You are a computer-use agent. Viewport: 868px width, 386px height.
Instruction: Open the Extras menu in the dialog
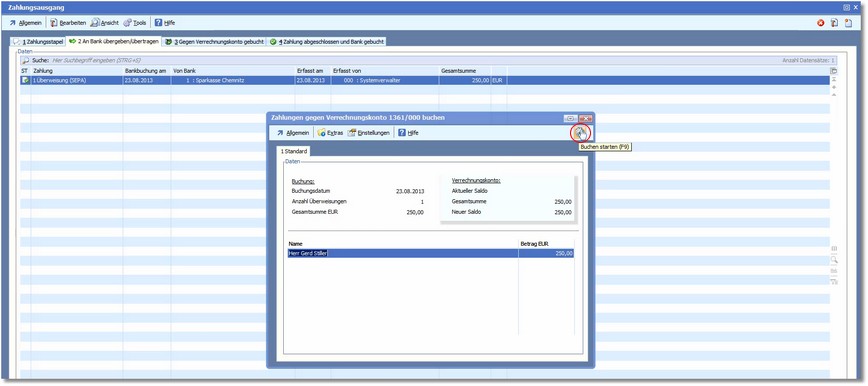(x=330, y=133)
